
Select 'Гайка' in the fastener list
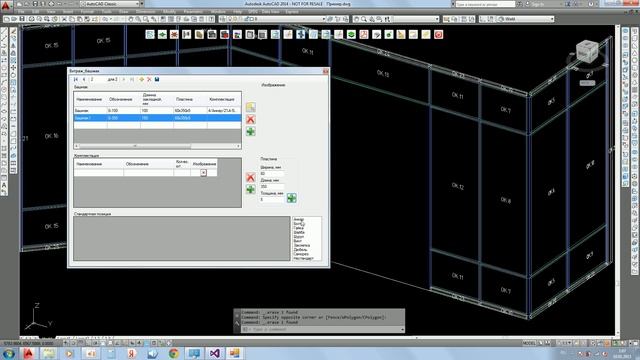click(298, 228)
